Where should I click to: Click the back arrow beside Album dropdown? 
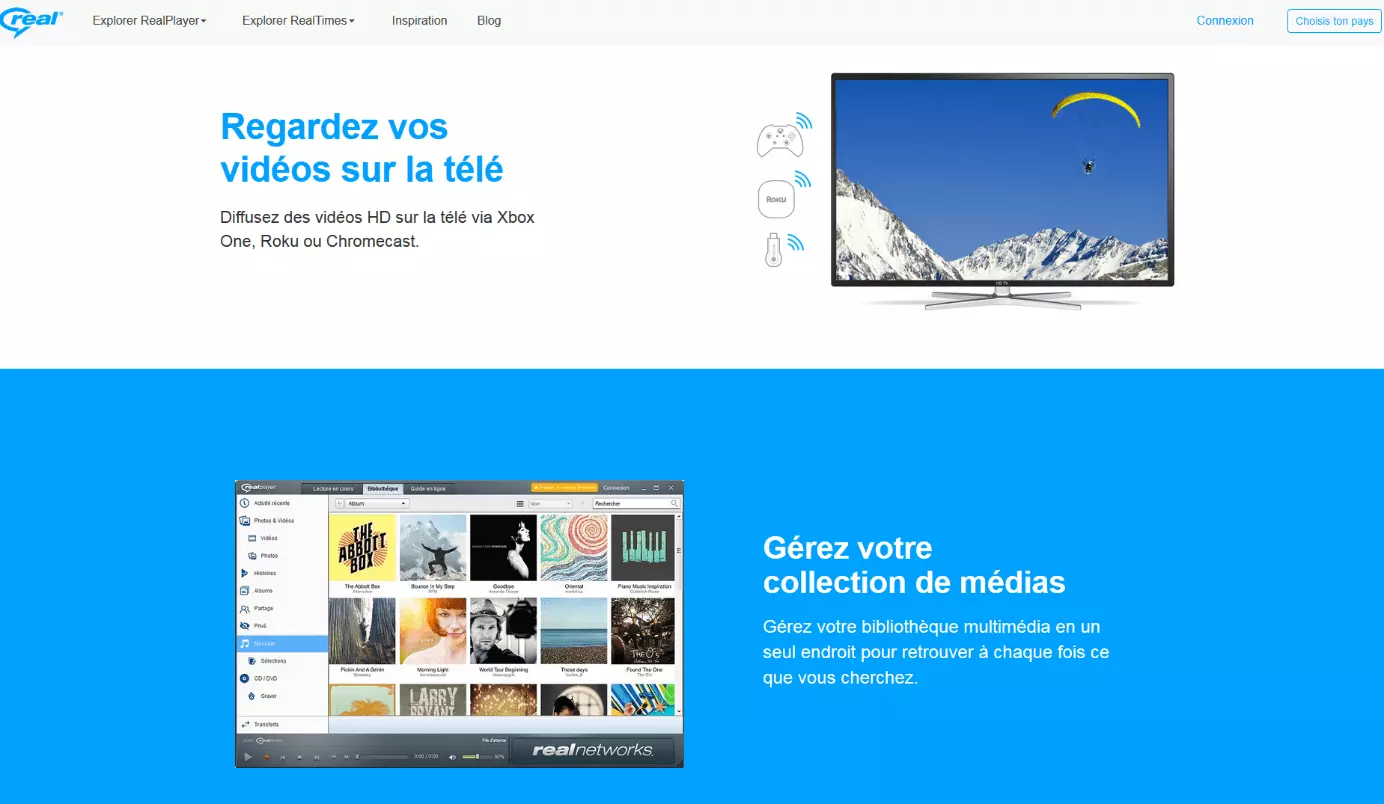339,503
